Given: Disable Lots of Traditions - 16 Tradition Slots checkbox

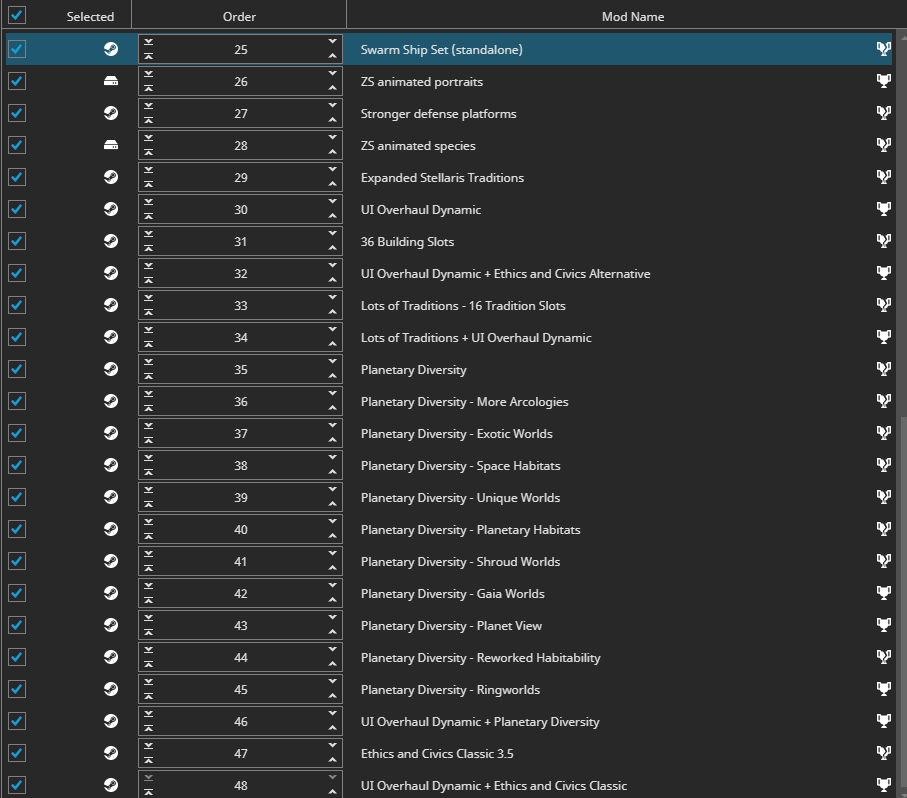Looking at the screenshot, I should [17, 305].
